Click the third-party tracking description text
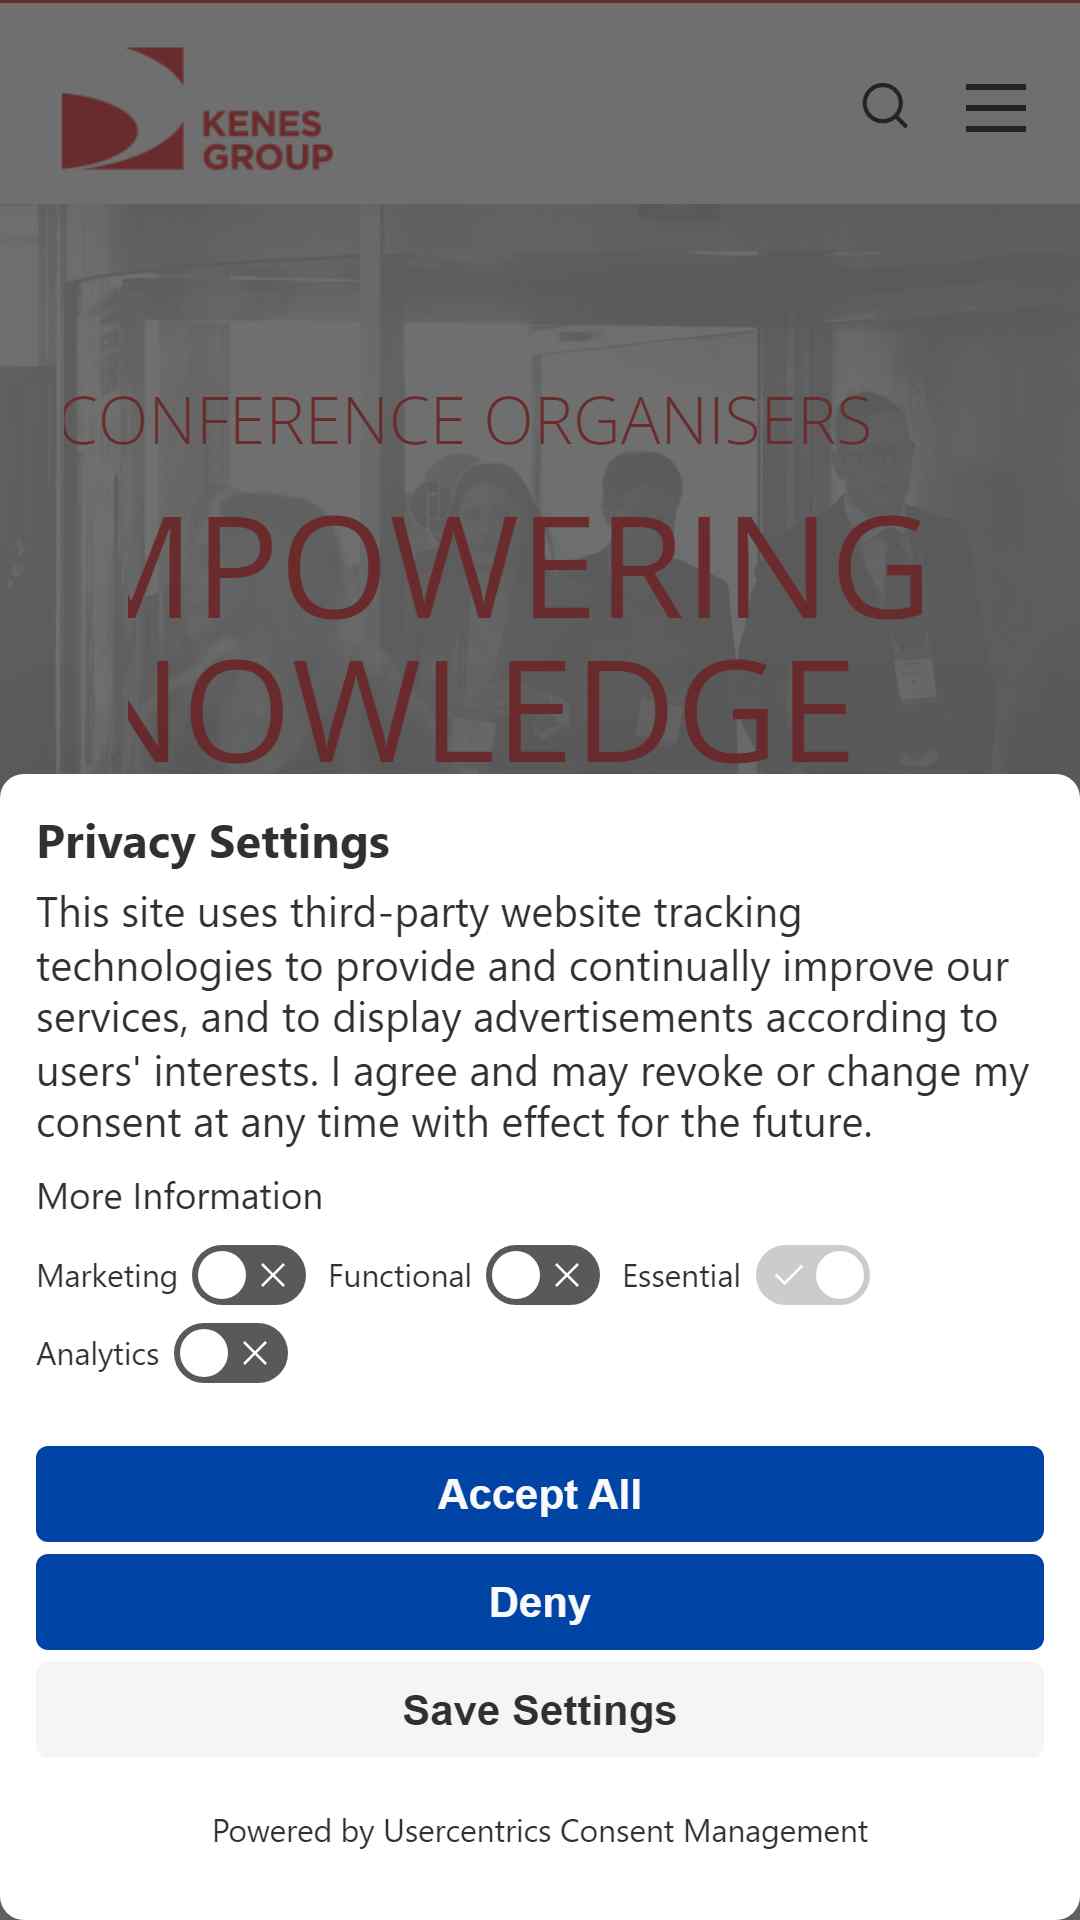Viewport: 1080px width, 1920px height. [533, 1018]
